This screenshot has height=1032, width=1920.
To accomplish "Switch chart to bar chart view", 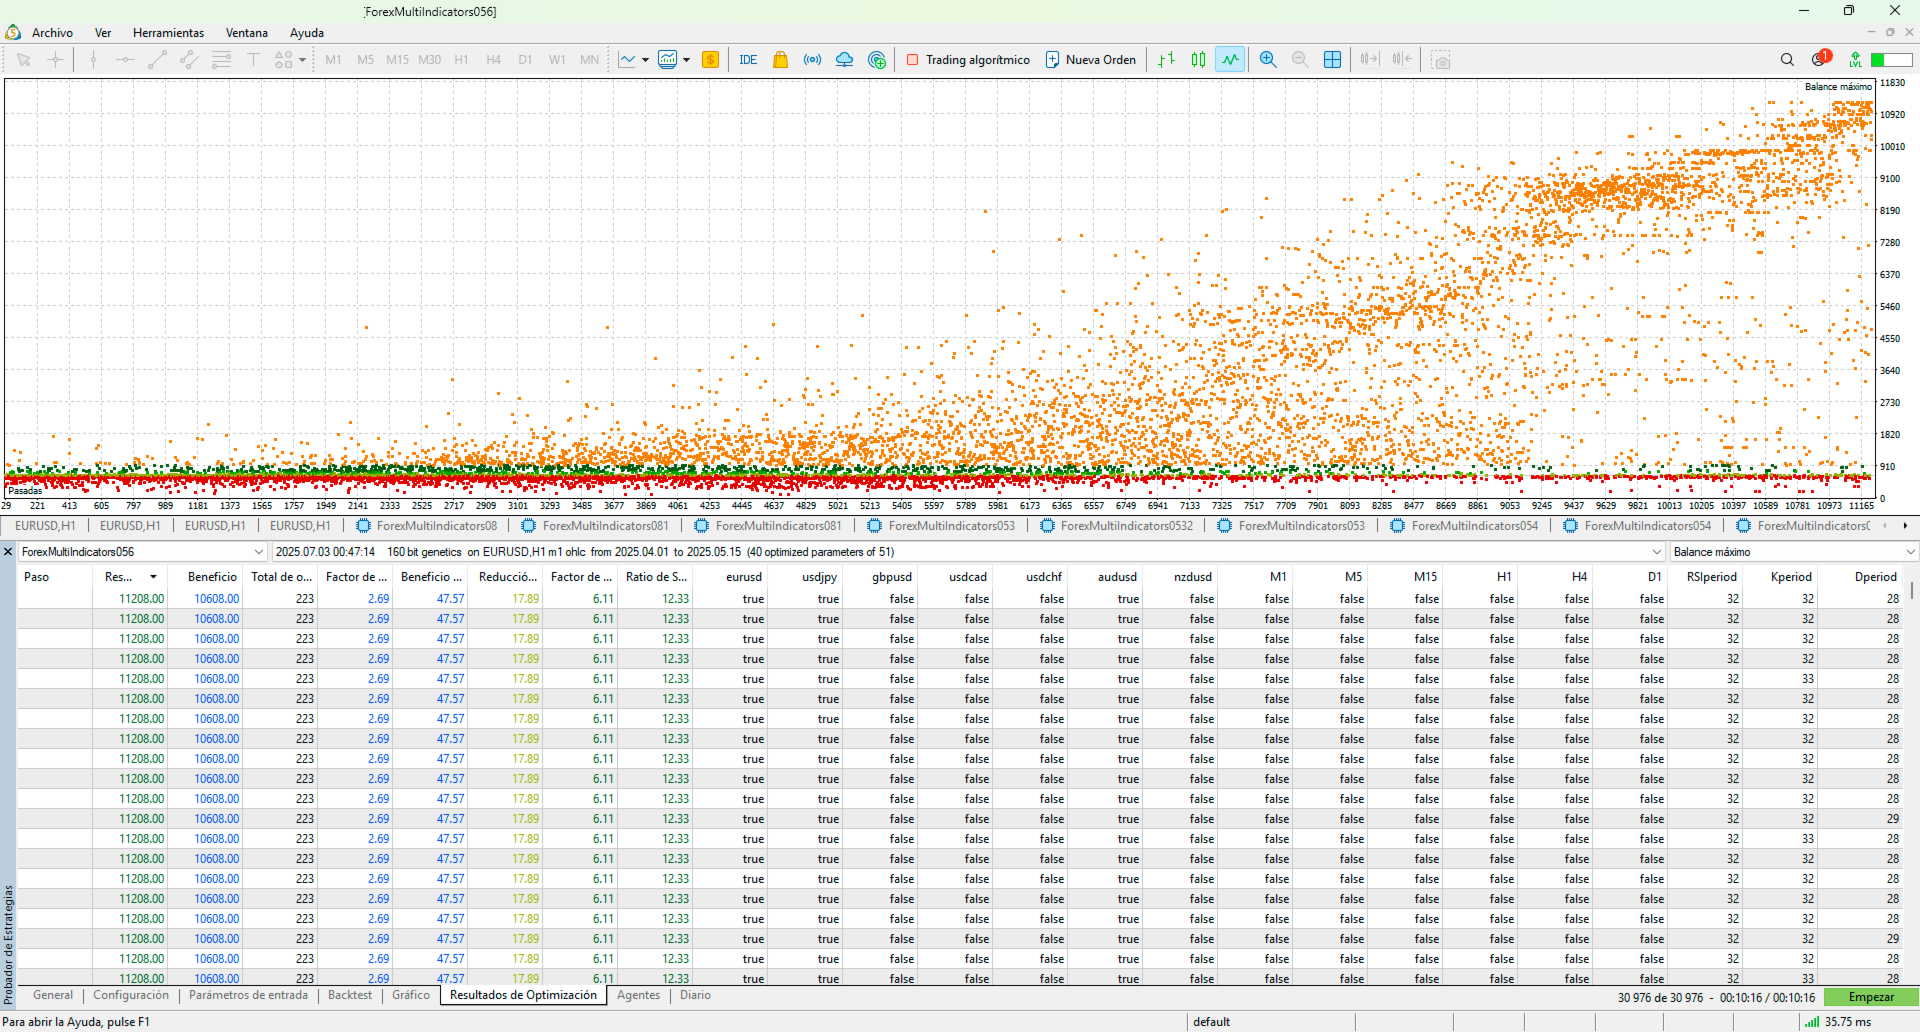I will click(x=1166, y=60).
